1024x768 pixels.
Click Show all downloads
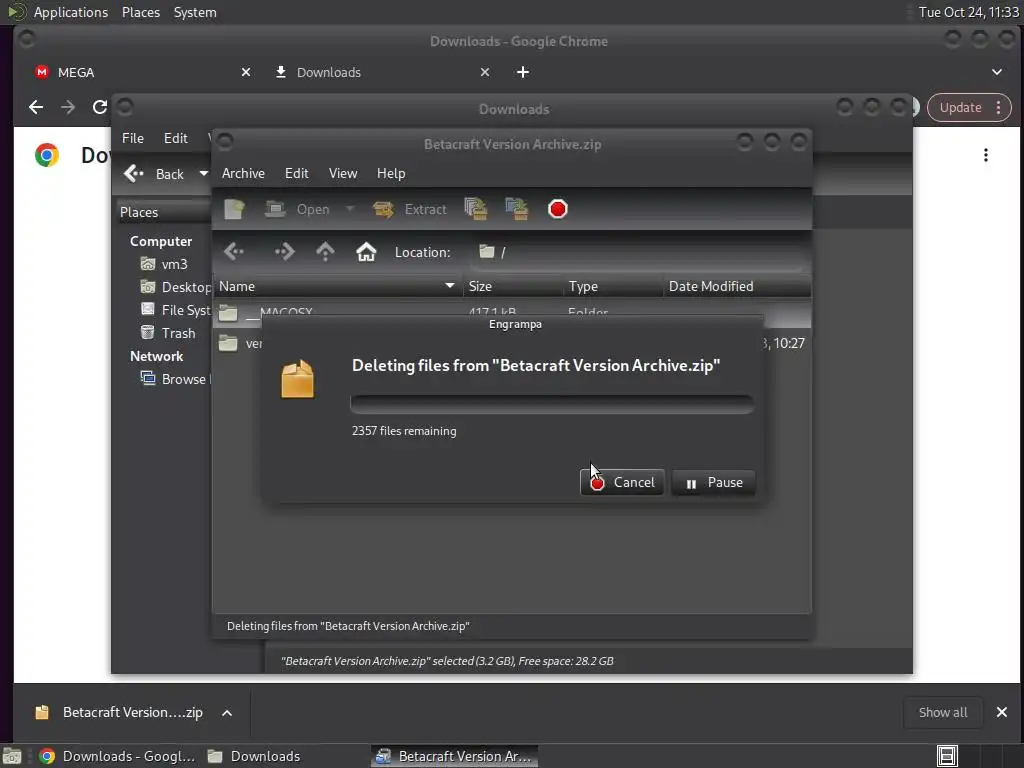coord(942,712)
